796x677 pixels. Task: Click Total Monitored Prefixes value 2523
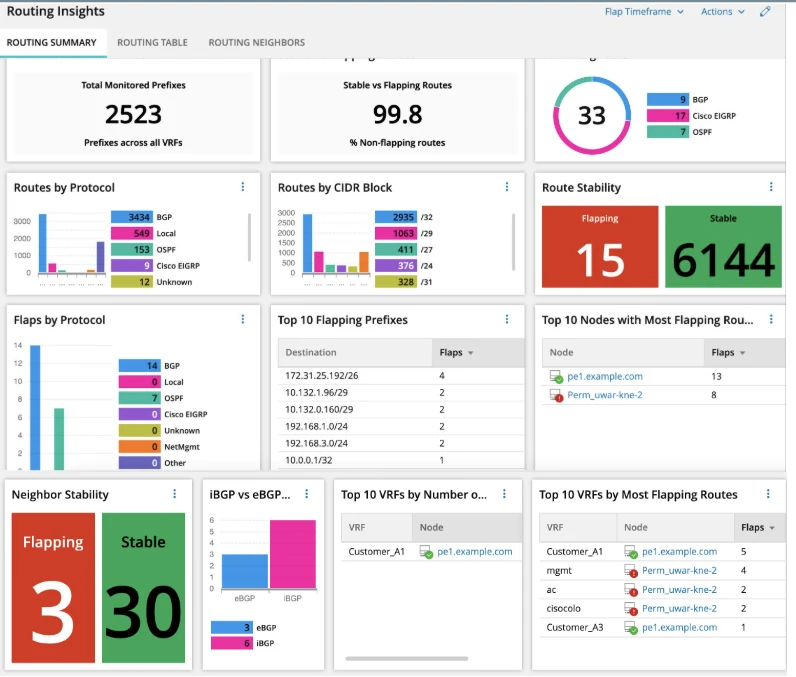[134, 114]
